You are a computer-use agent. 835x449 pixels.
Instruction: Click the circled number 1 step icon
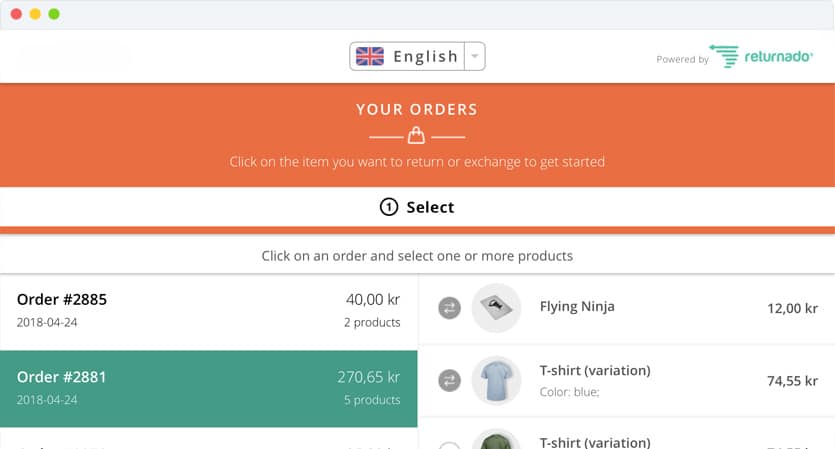389,207
